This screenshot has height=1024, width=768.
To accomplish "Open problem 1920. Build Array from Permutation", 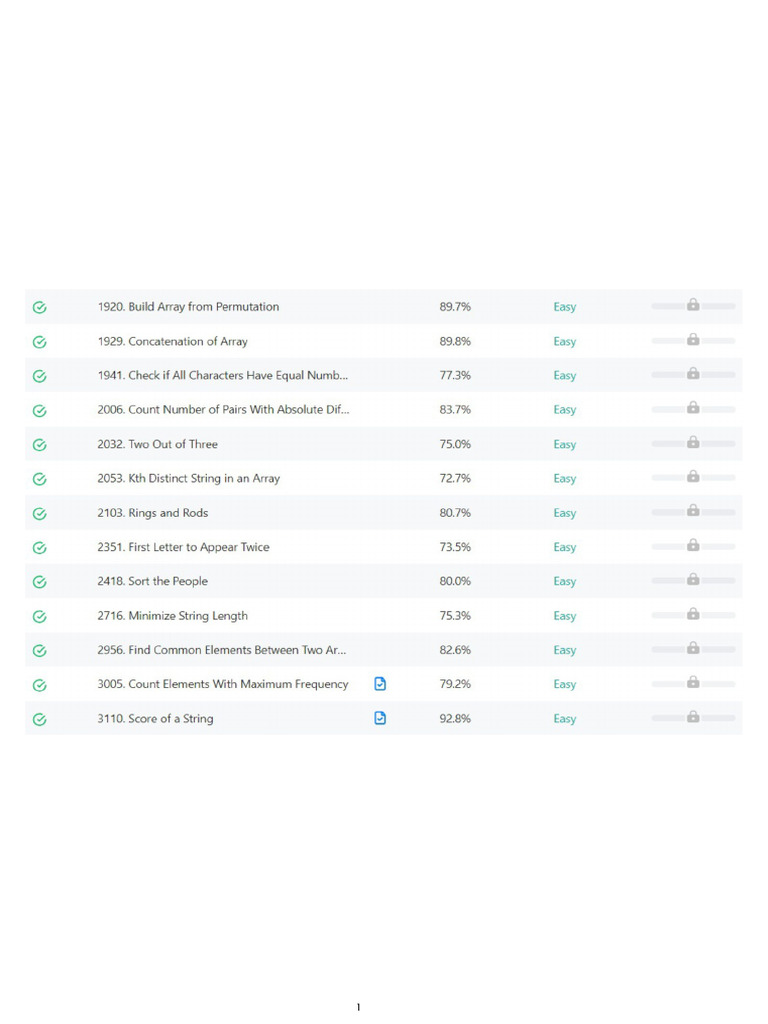I will pyautogui.click(x=188, y=307).
